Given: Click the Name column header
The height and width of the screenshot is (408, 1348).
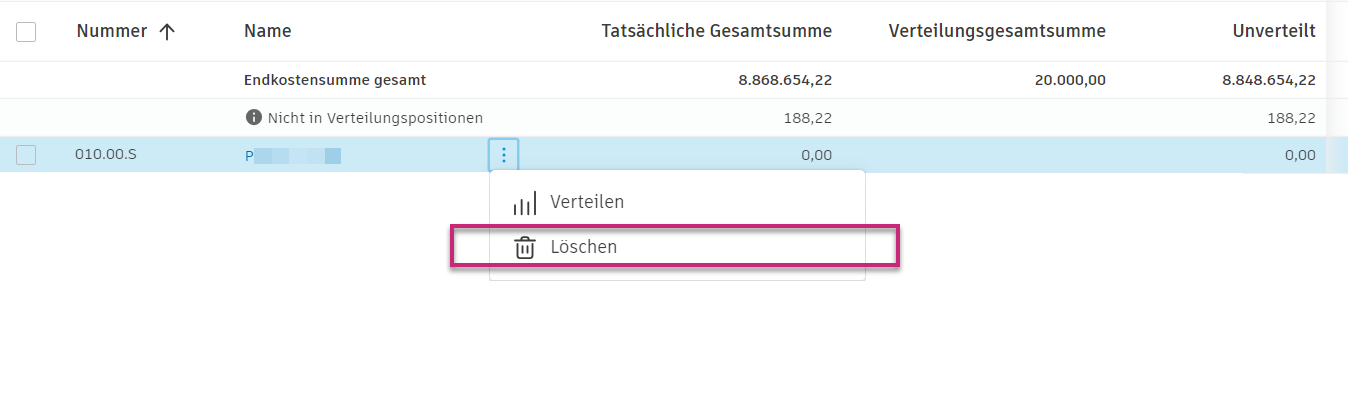Looking at the screenshot, I should pos(268,31).
